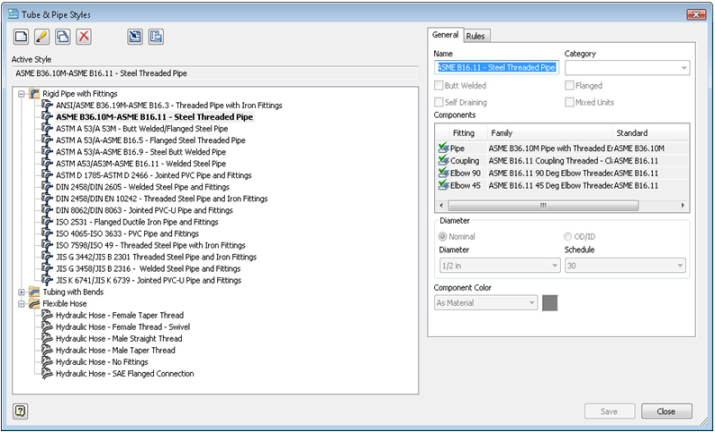Click the Flexible Hose folder icon

(x=34, y=304)
